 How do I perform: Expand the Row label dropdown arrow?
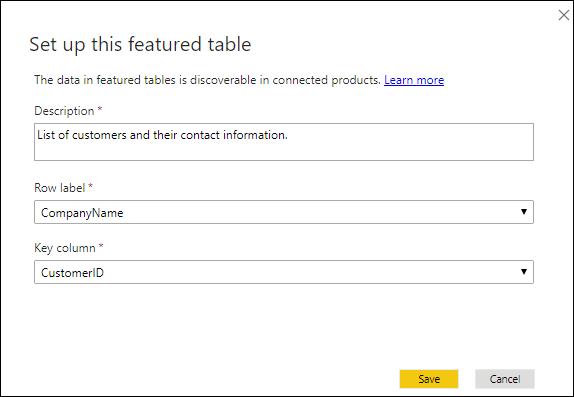coord(524,212)
